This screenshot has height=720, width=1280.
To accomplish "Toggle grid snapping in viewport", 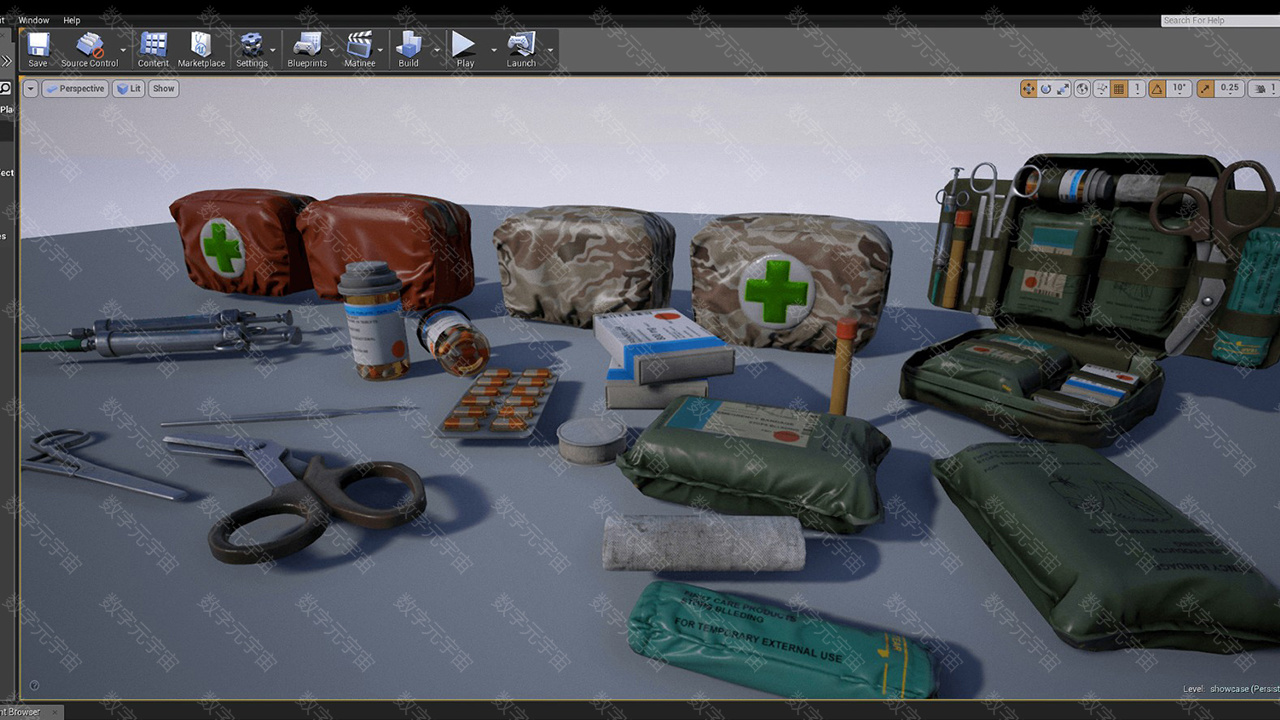I will click(1119, 89).
